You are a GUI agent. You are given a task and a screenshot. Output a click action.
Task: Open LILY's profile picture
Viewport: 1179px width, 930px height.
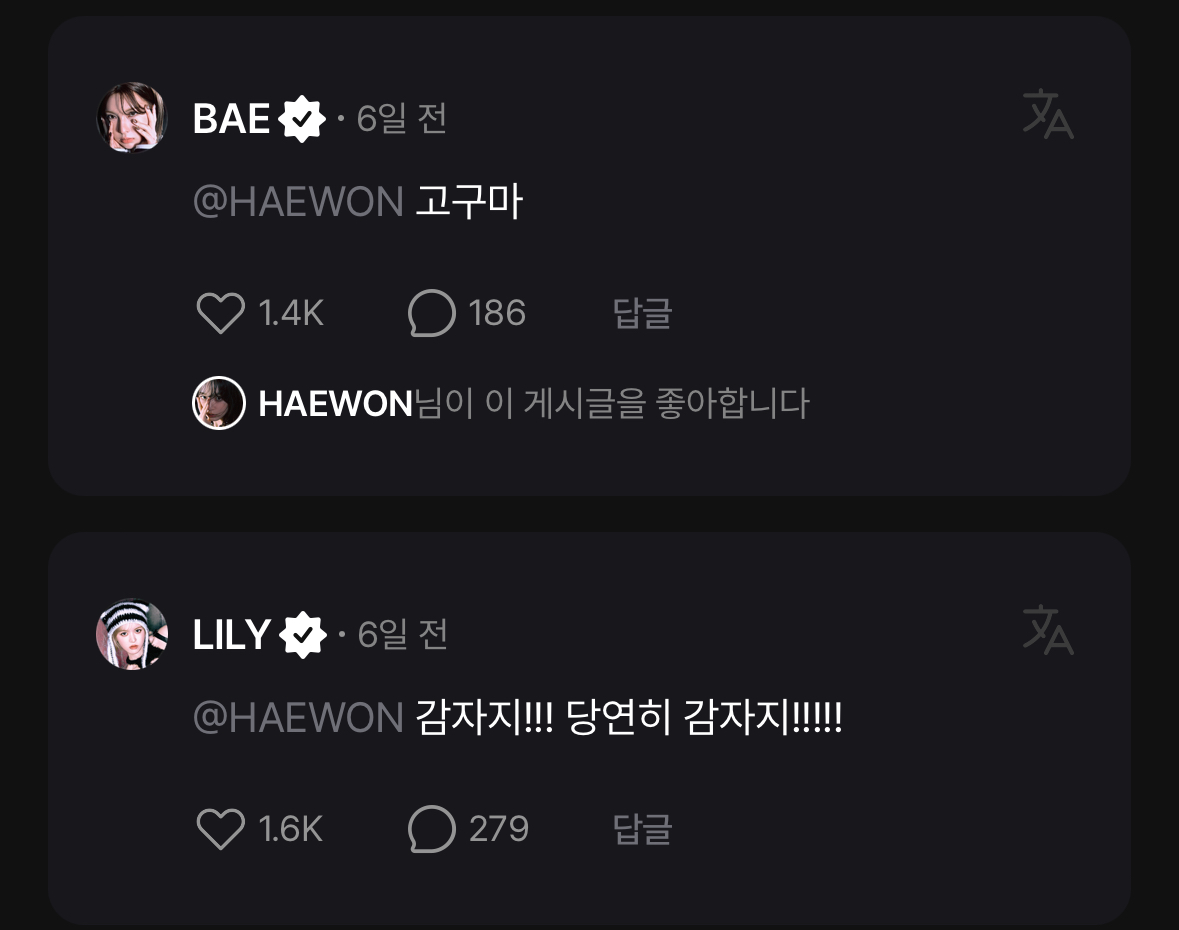pyautogui.click(x=132, y=634)
